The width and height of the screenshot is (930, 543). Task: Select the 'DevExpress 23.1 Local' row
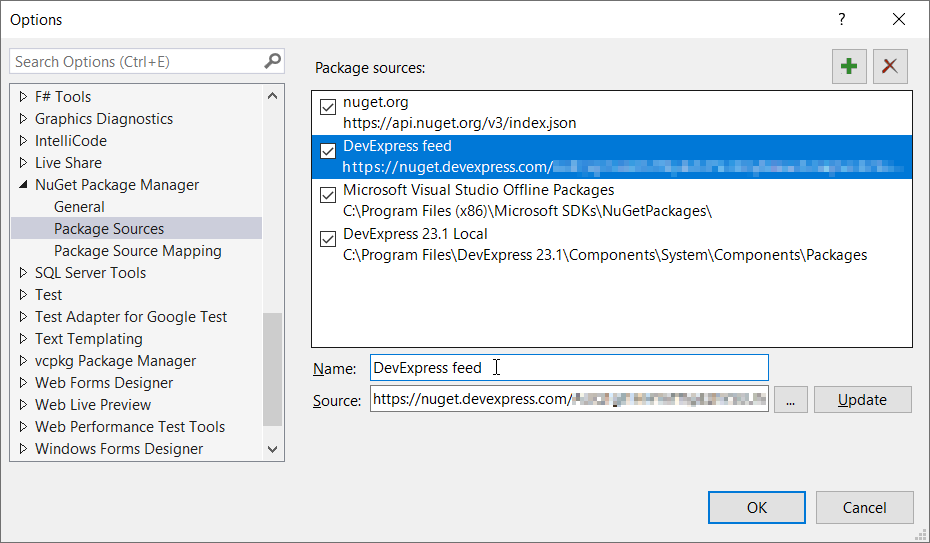click(x=611, y=244)
